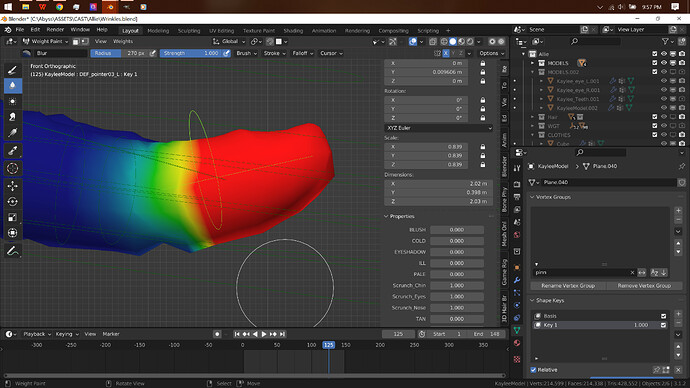Screen dimensions: 690x388
Task: Clear the vertex group filter text
Action: point(632,273)
